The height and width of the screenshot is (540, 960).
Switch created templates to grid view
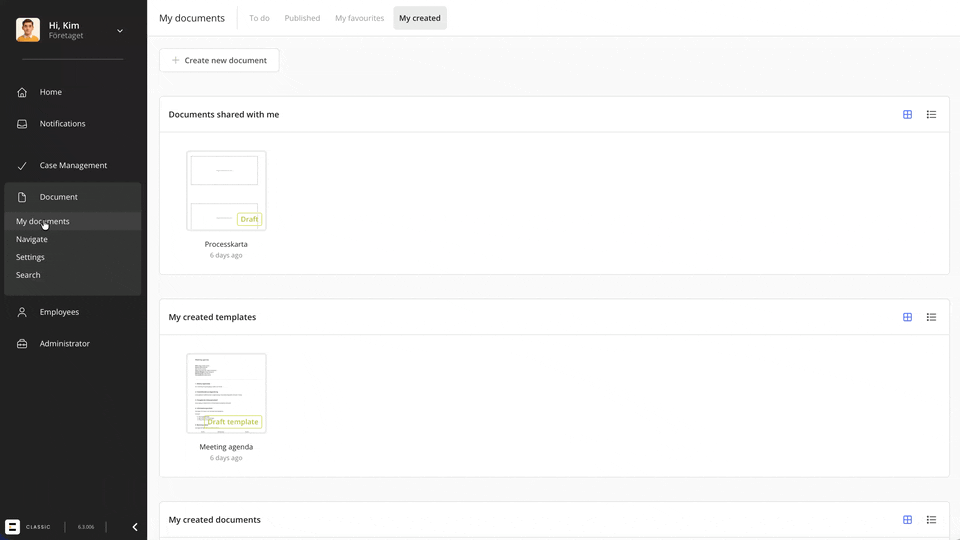(907, 317)
